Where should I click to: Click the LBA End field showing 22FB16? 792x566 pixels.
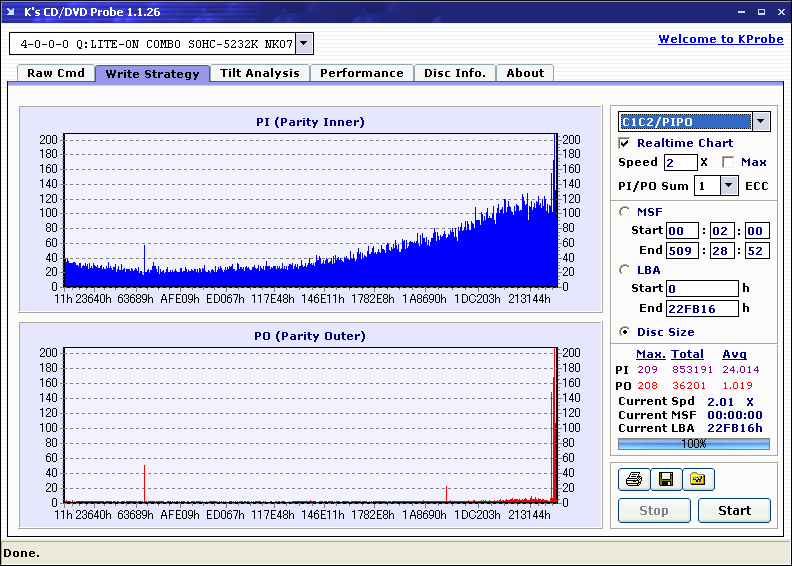pyautogui.click(x=702, y=308)
